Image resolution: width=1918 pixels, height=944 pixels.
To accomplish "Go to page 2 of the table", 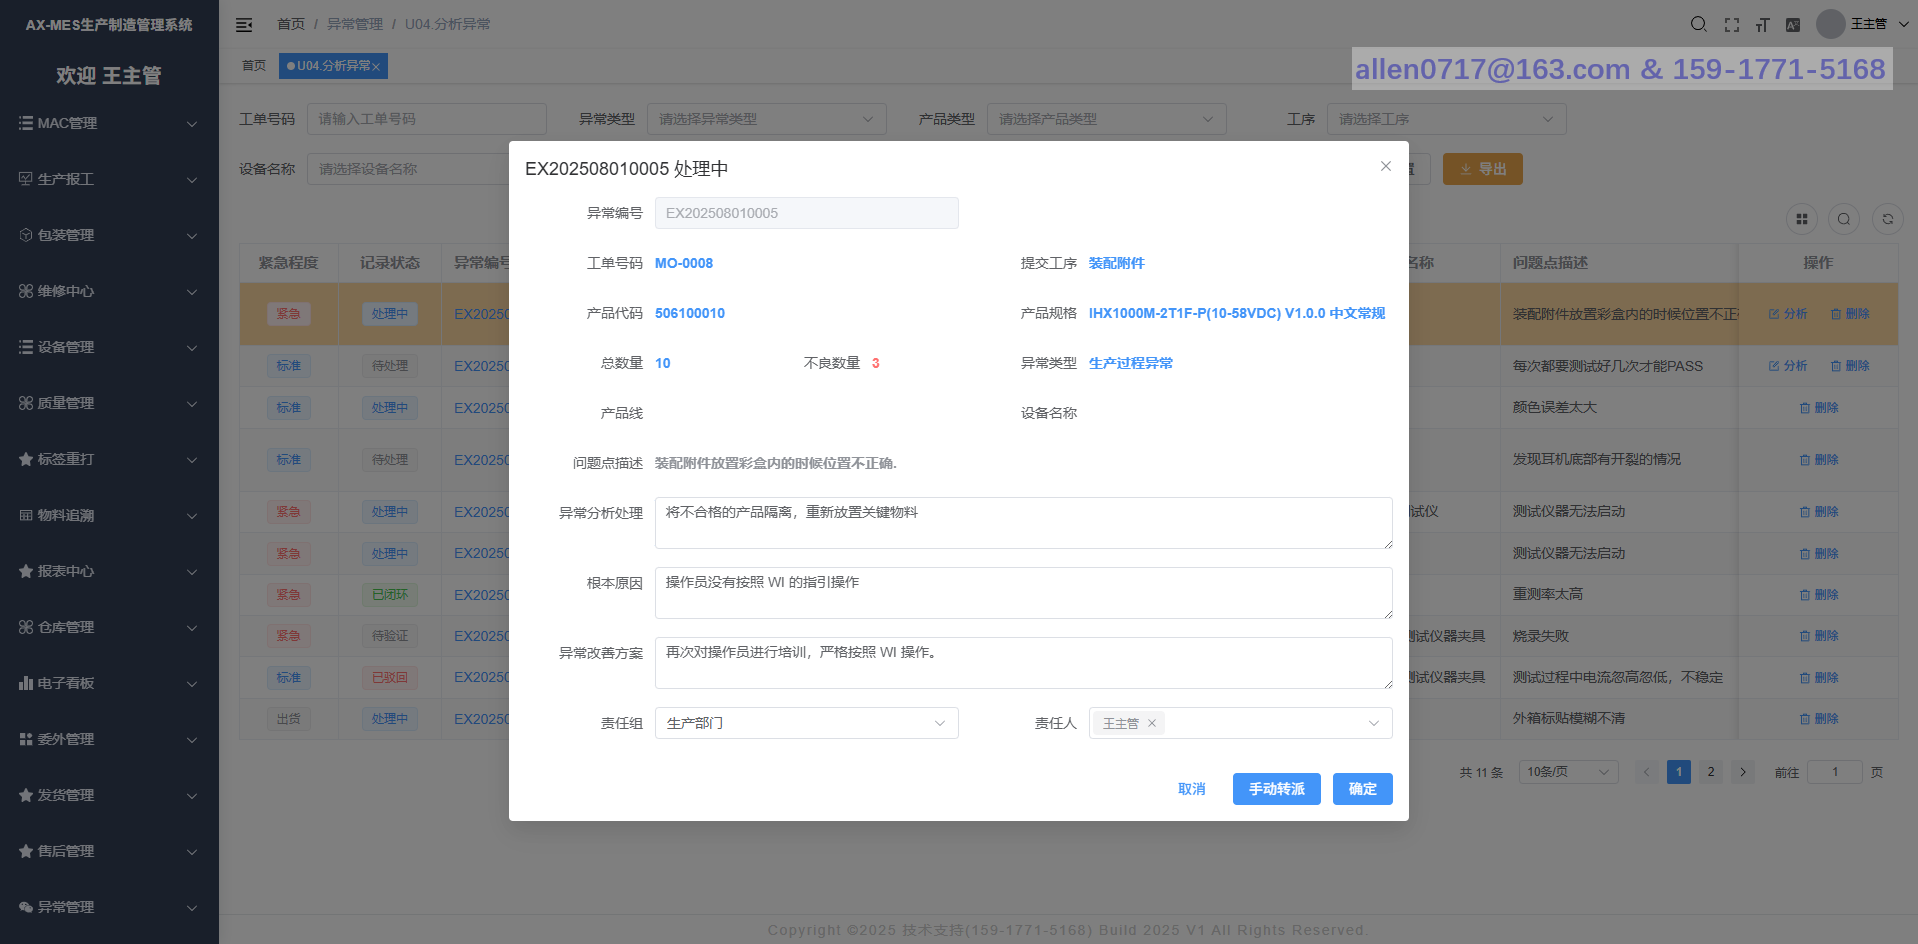I will (1711, 772).
